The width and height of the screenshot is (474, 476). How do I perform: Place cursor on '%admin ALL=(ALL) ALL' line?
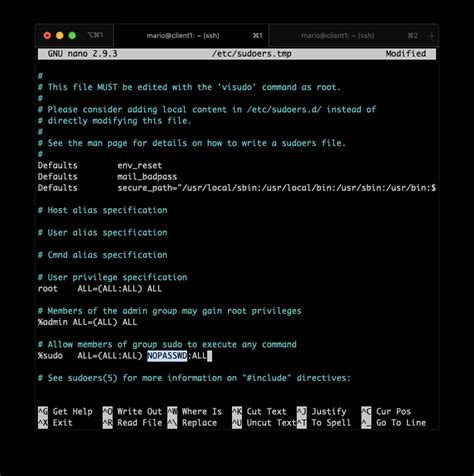tap(87, 322)
